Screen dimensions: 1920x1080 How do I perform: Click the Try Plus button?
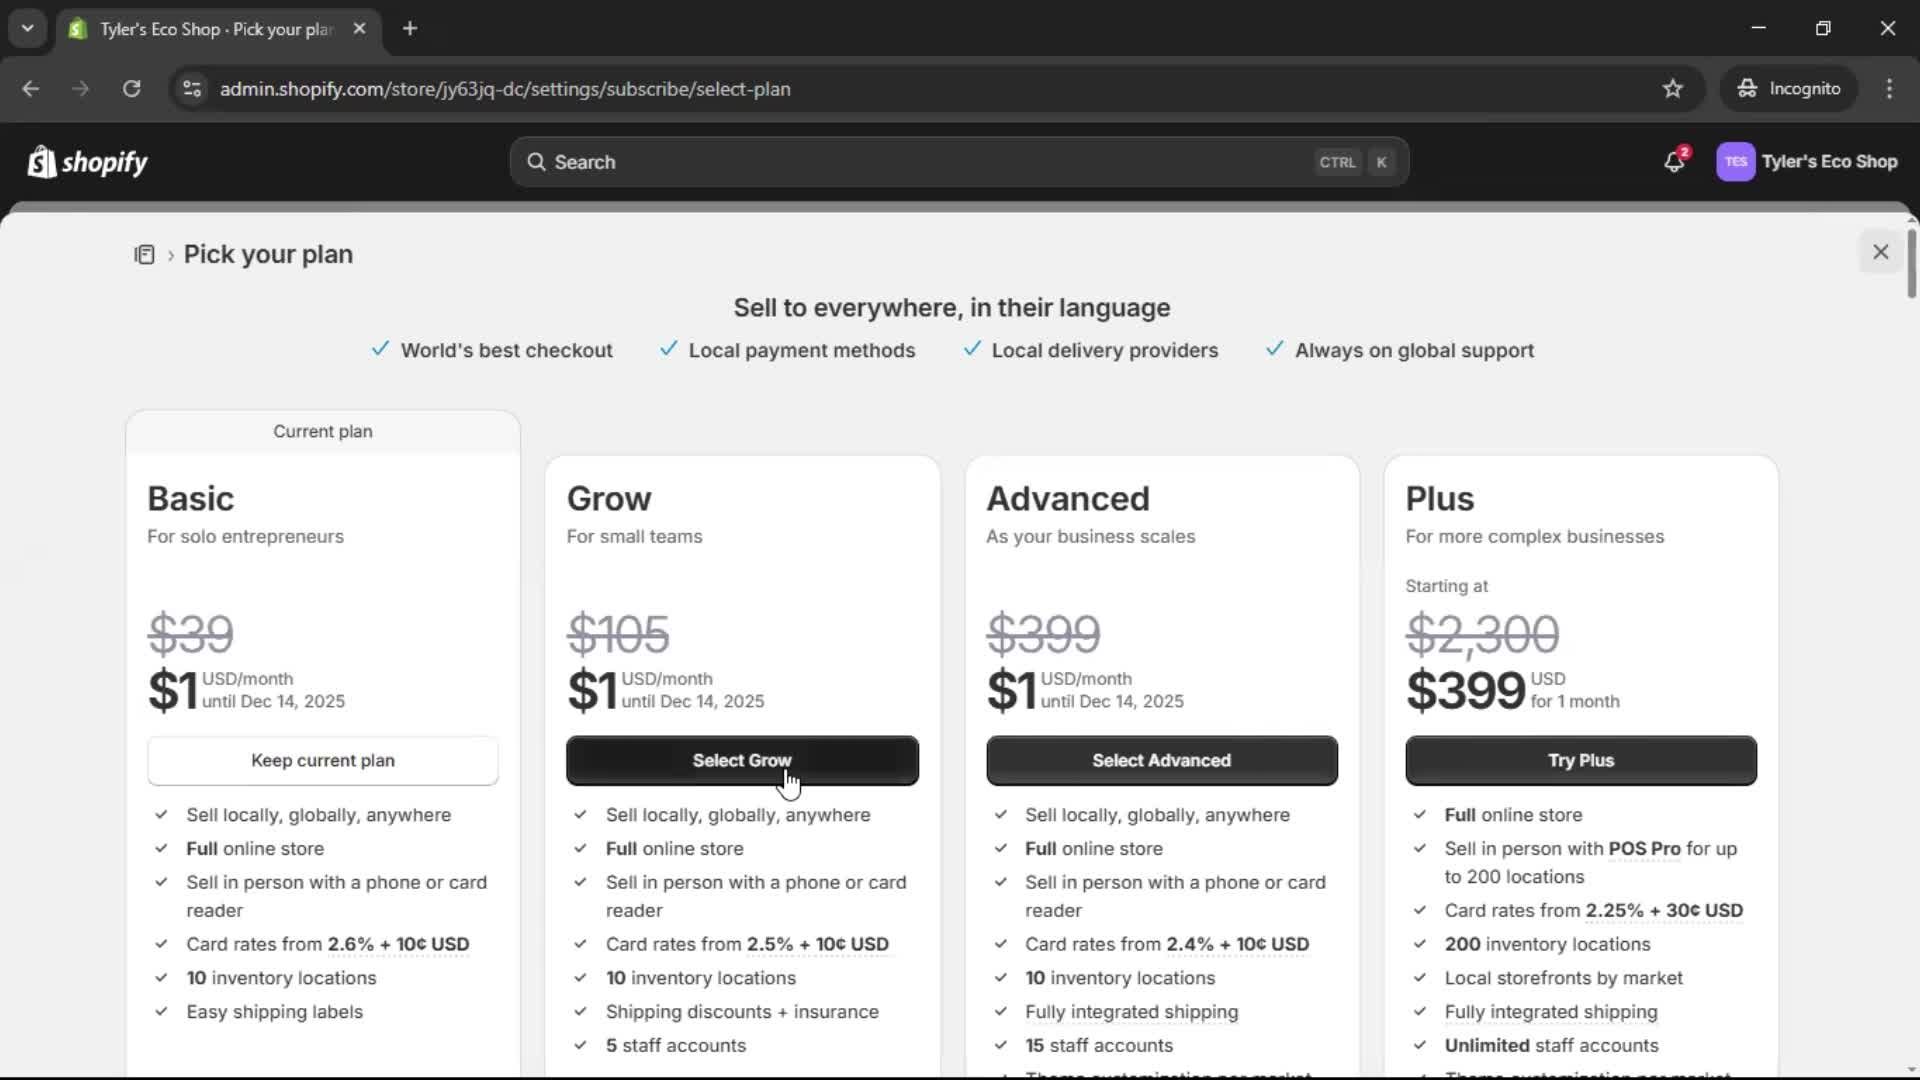coord(1580,761)
